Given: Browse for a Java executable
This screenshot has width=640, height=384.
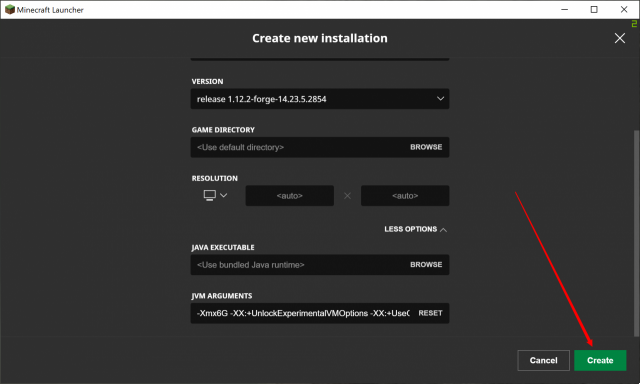Looking at the screenshot, I should [x=426, y=265].
